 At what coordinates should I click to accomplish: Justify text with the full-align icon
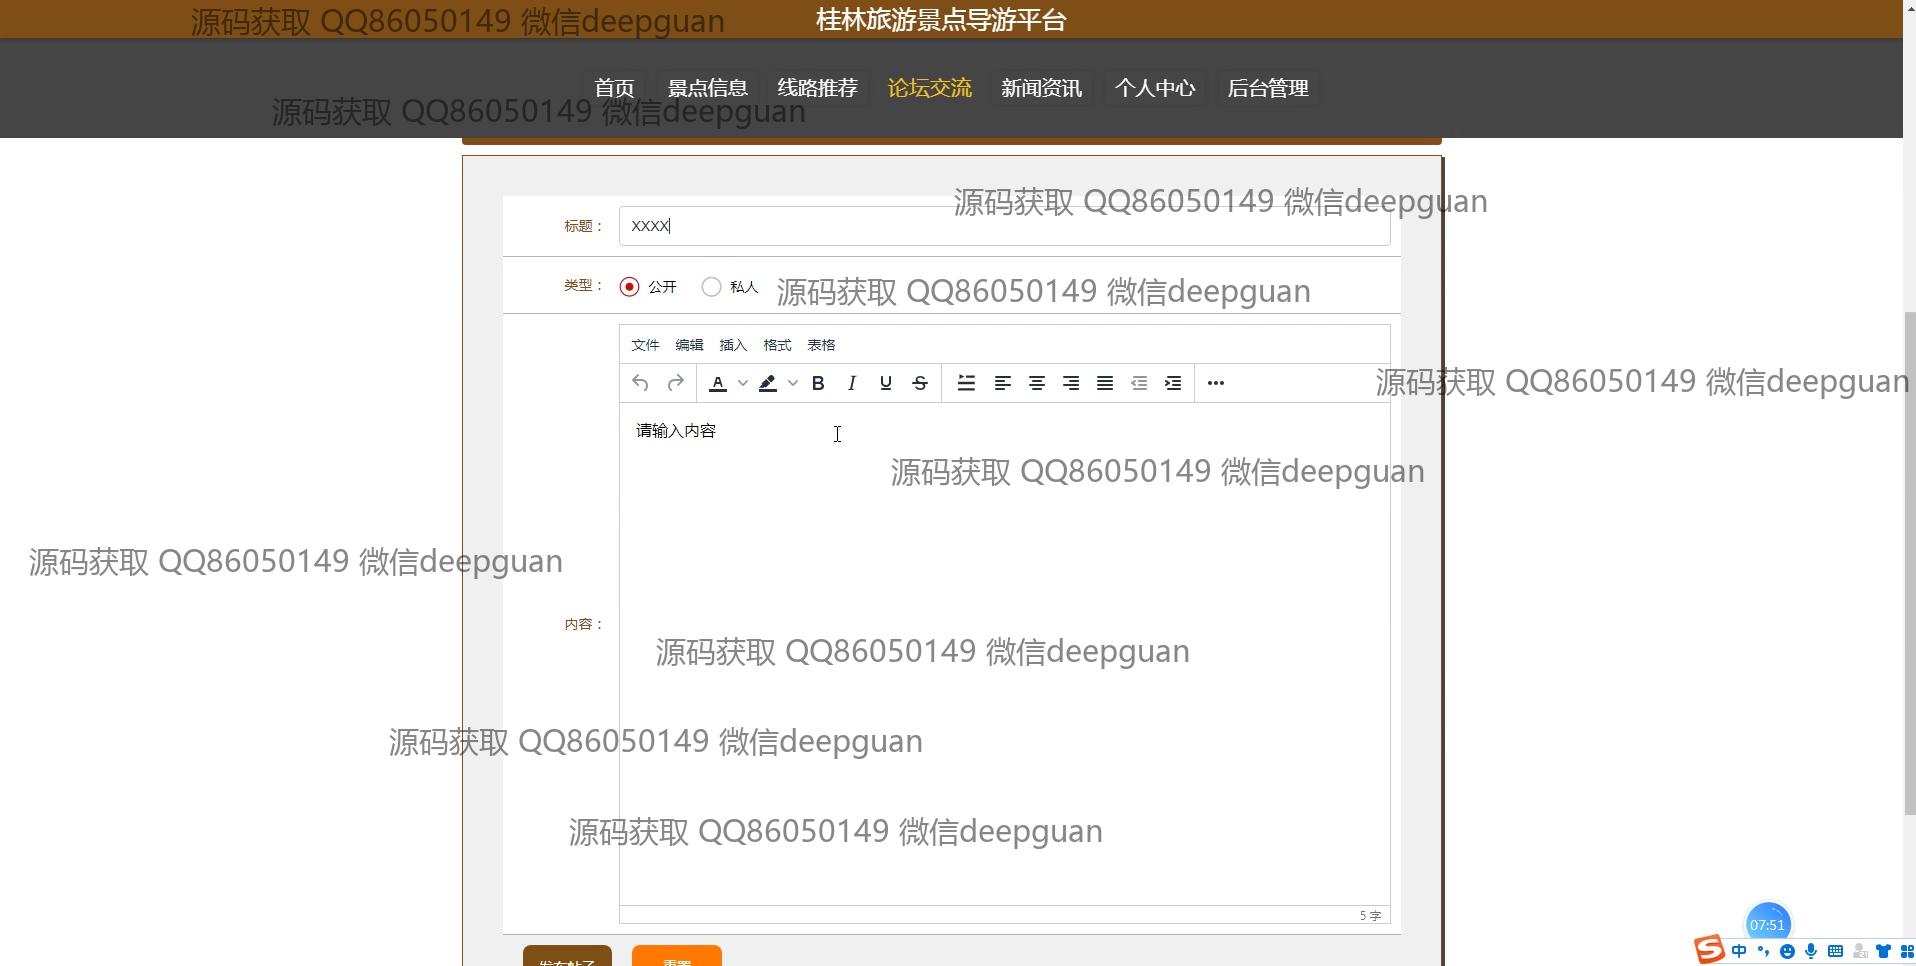1105,383
